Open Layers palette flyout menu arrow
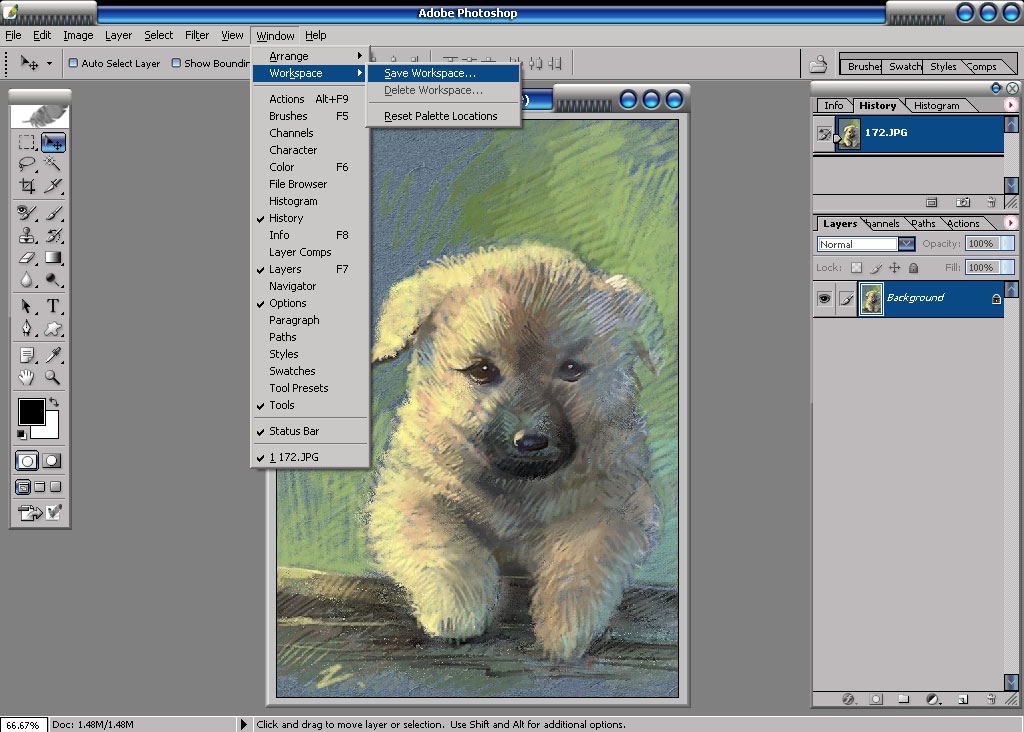Image resolution: width=1024 pixels, height=732 pixels. pos(1011,223)
